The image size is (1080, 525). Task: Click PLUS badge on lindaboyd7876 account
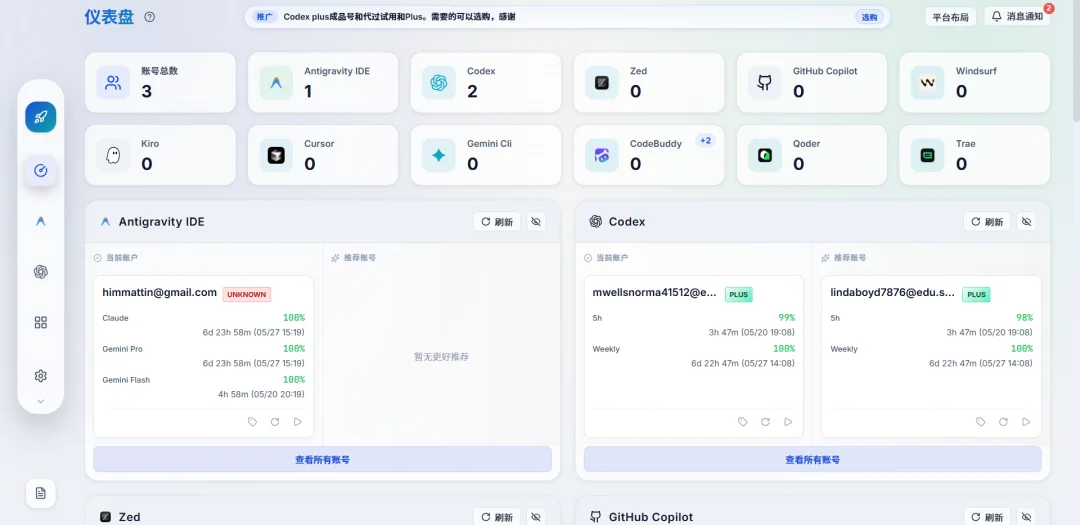[x=977, y=294]
